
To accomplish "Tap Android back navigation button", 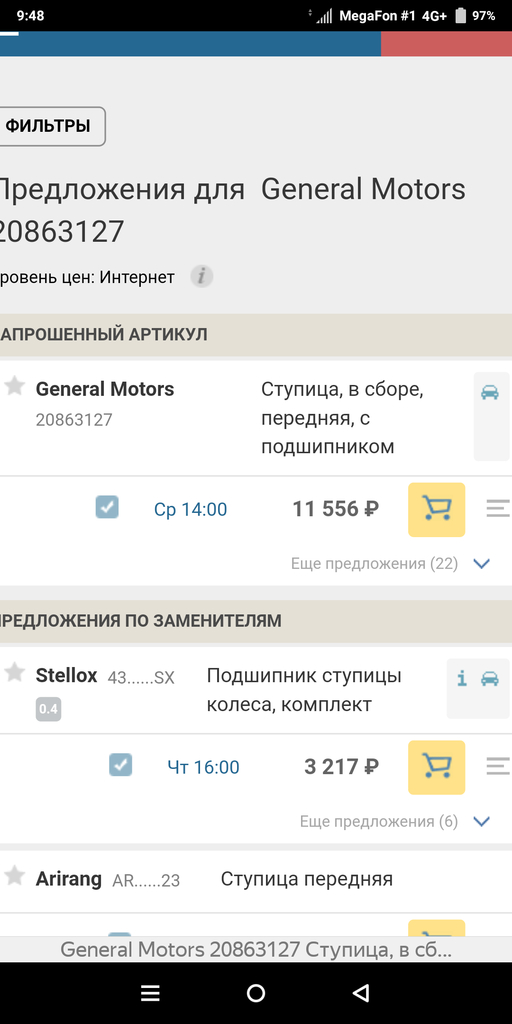I will coord(360,993).
